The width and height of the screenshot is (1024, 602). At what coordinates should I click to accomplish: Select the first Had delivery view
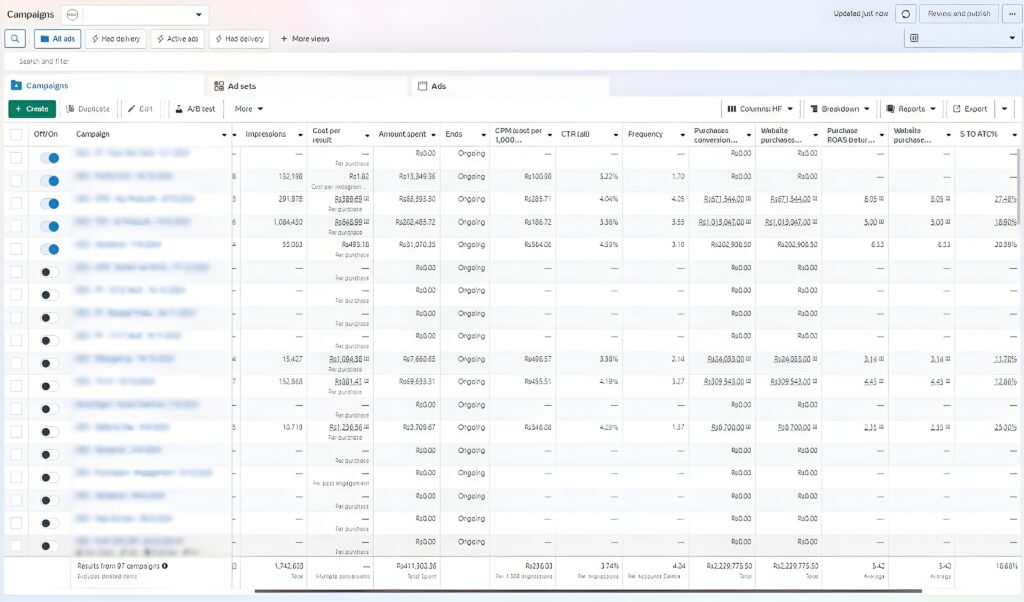[x=116, y=39]
